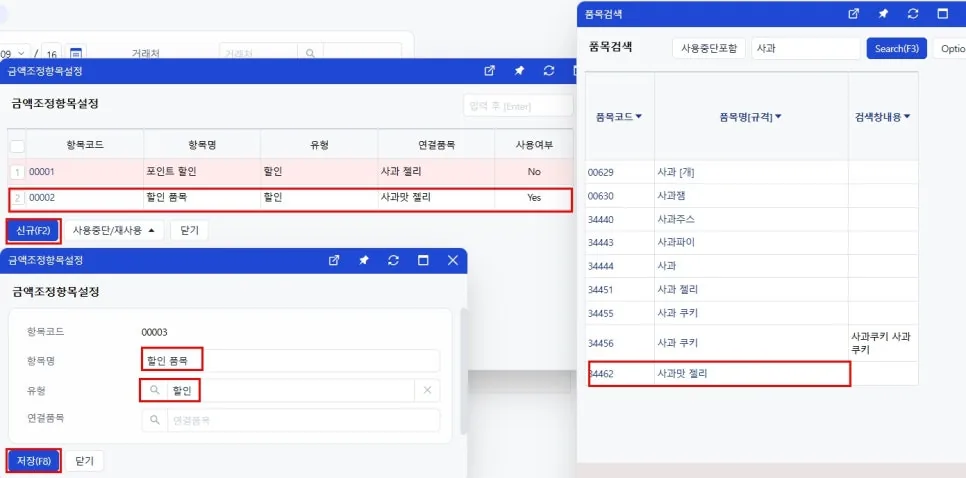Viewport: 966px width, 478px height.
Task: Pin the 품목검색 window
Action: (883, 14)
